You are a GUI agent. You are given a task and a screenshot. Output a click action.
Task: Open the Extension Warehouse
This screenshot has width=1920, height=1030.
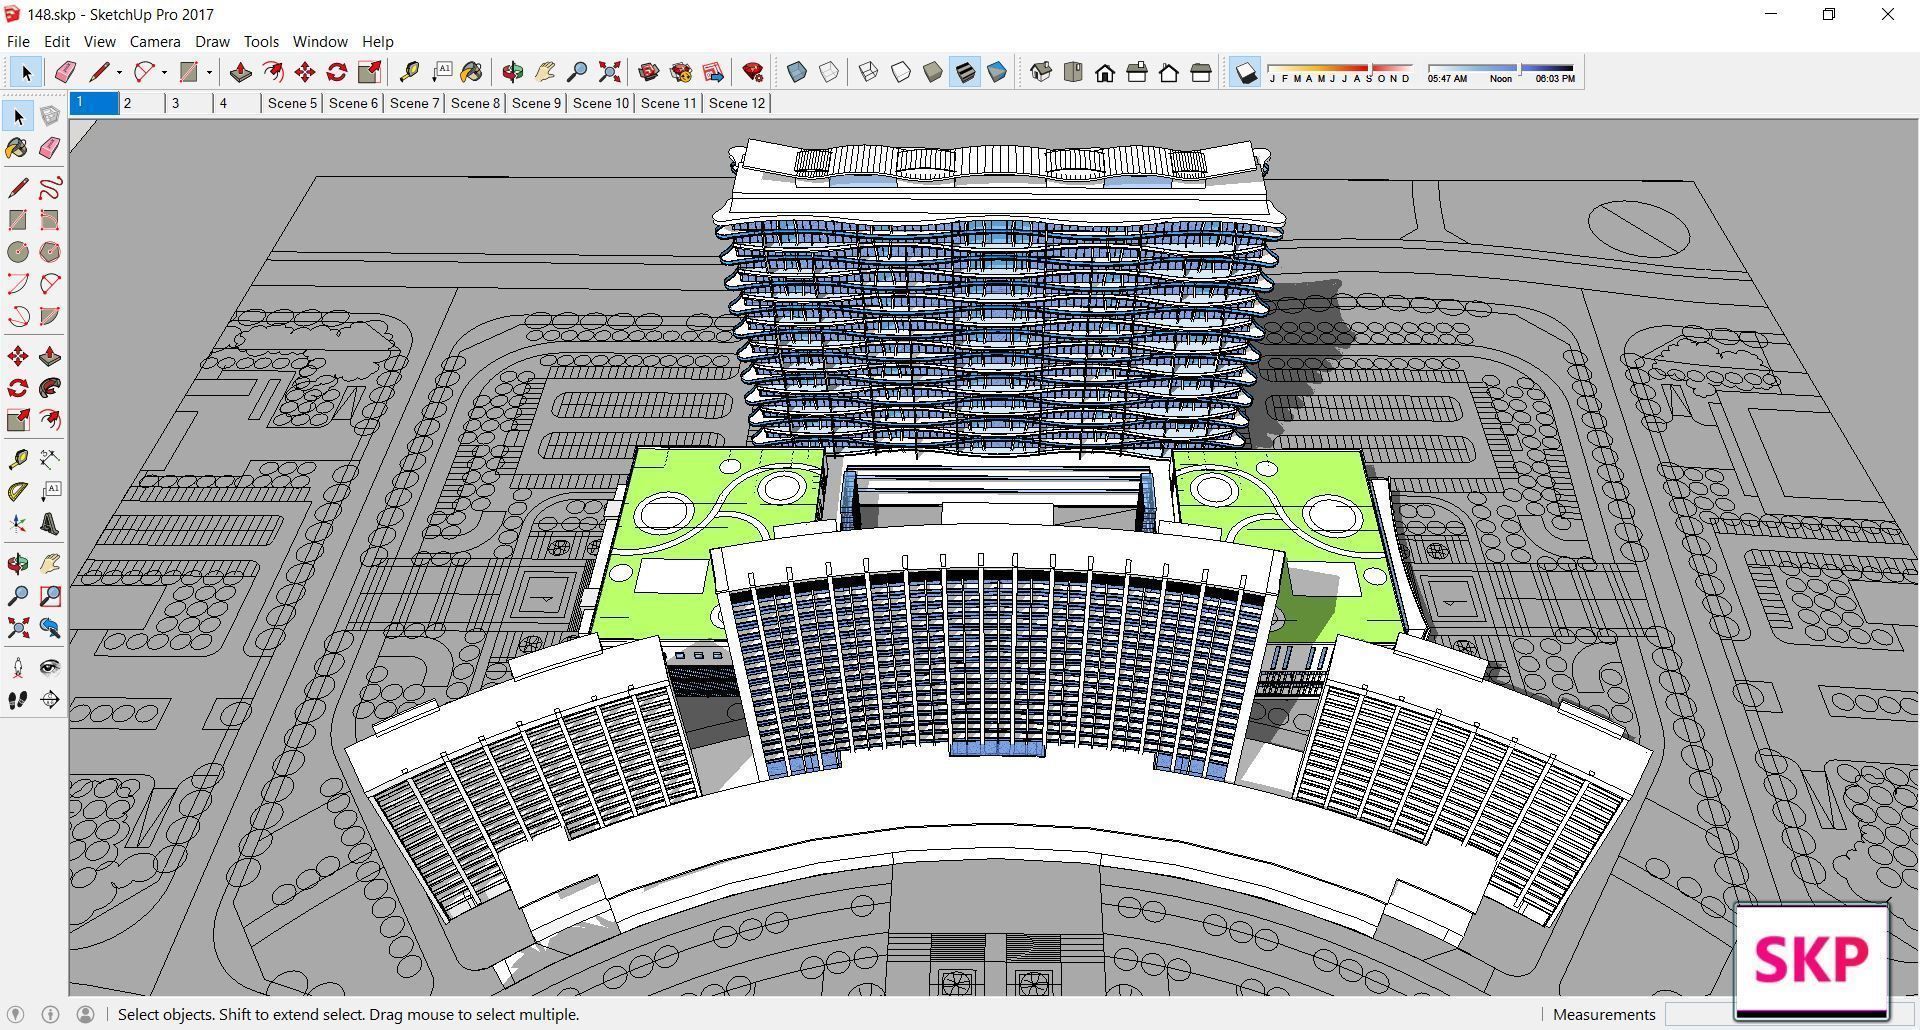coord(681,72)
